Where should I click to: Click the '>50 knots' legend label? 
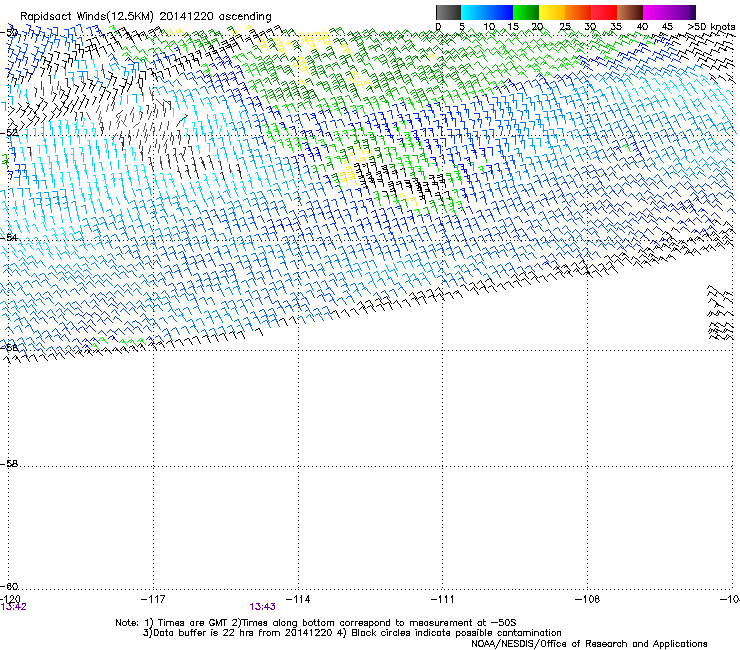(x=711, y=27)
